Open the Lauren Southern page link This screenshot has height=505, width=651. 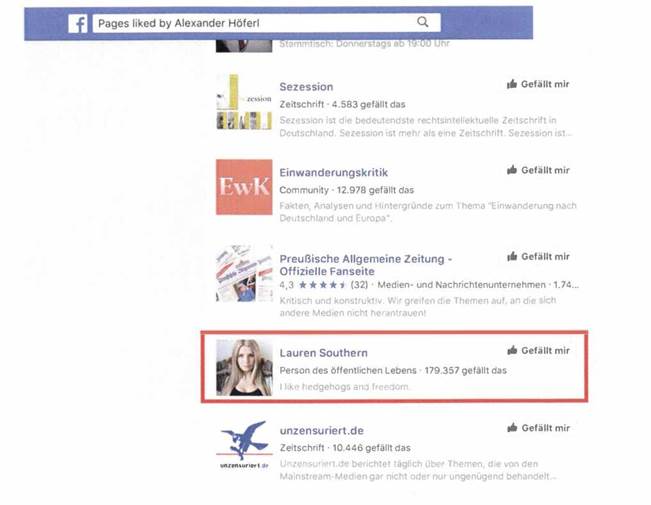(323, 353)
